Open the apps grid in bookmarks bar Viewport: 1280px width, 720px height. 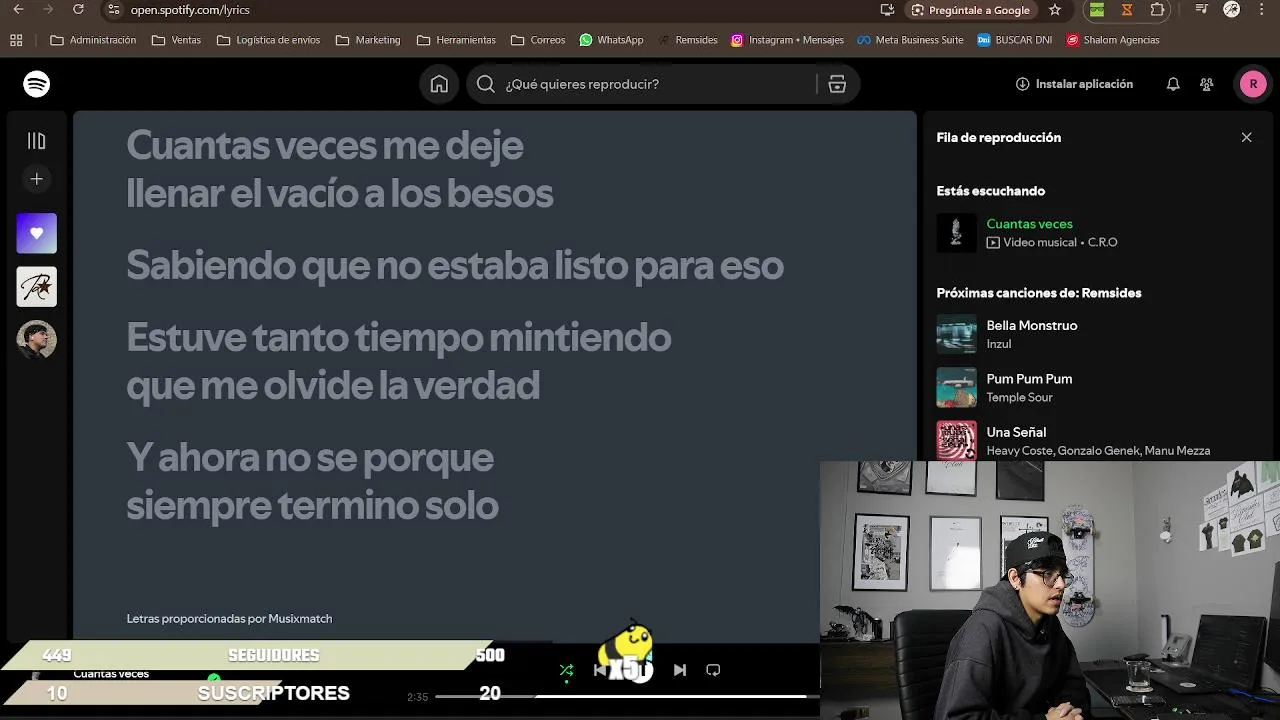point(16,40)
